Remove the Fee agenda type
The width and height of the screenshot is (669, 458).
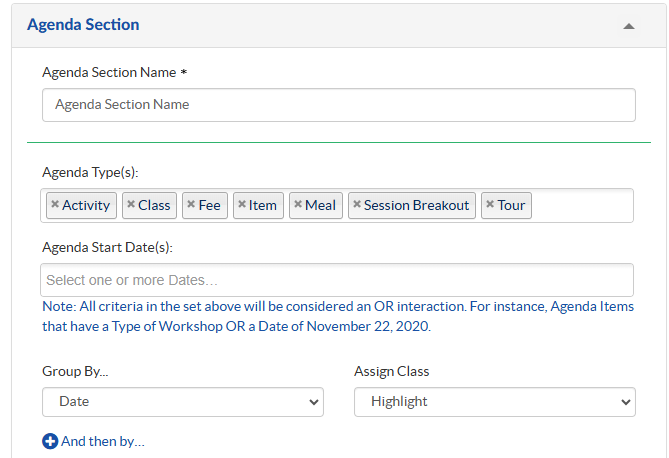[x=190, y=205]
